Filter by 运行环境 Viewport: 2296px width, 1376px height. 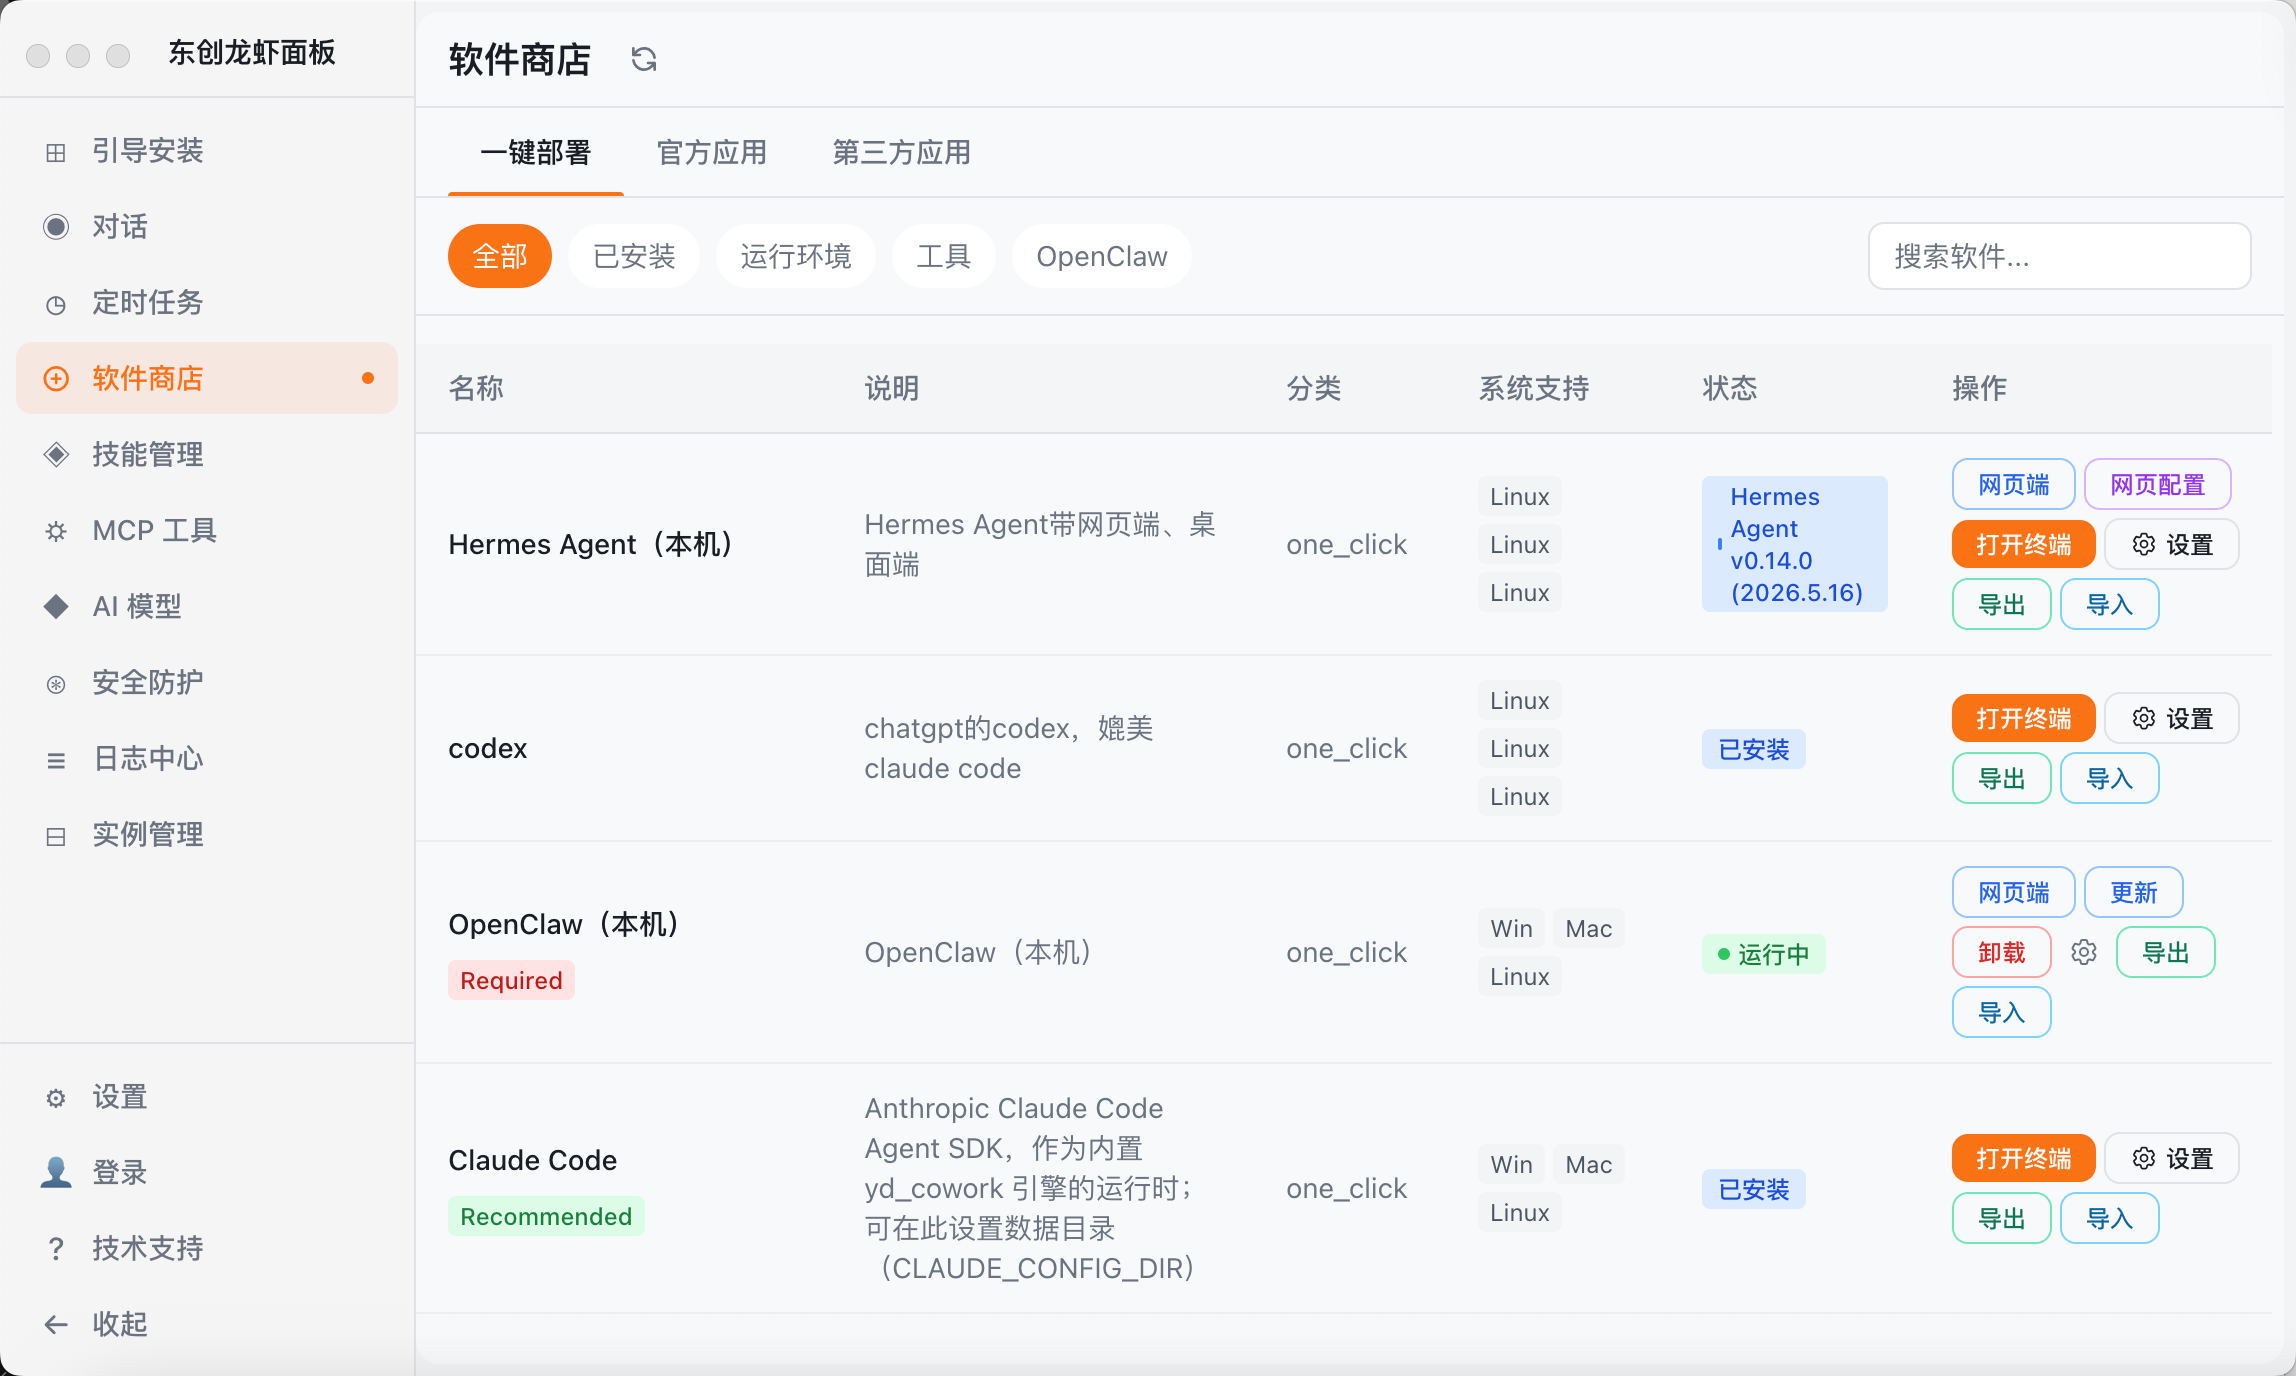click(796, 257)
